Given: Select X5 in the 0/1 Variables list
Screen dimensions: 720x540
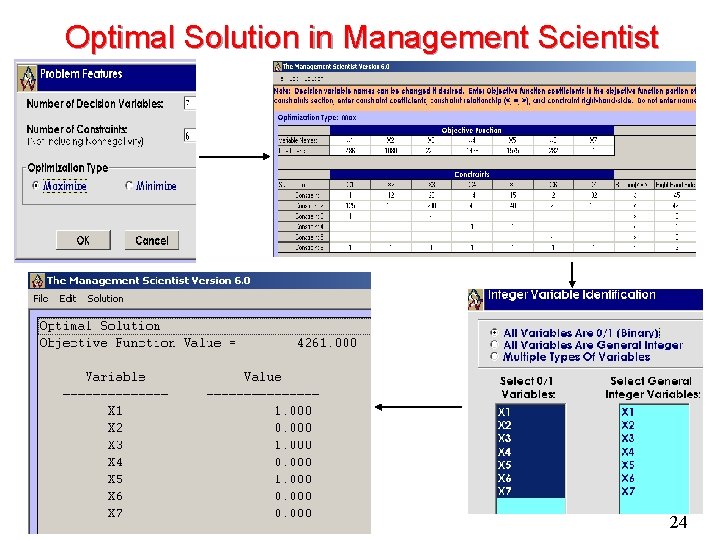Looking at the screenshot, I should (x=530, y=465).
